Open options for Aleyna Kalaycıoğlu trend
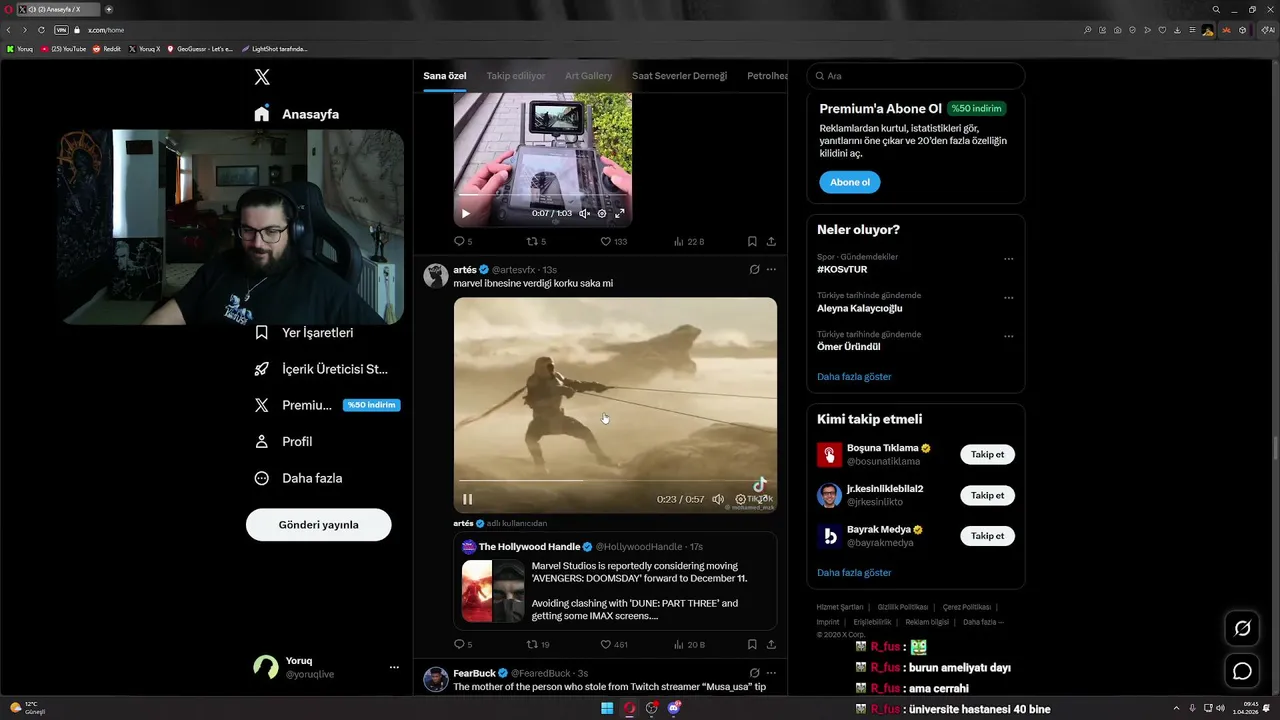The width and height of the screenshot is (1280, 720). point(1008,298)
